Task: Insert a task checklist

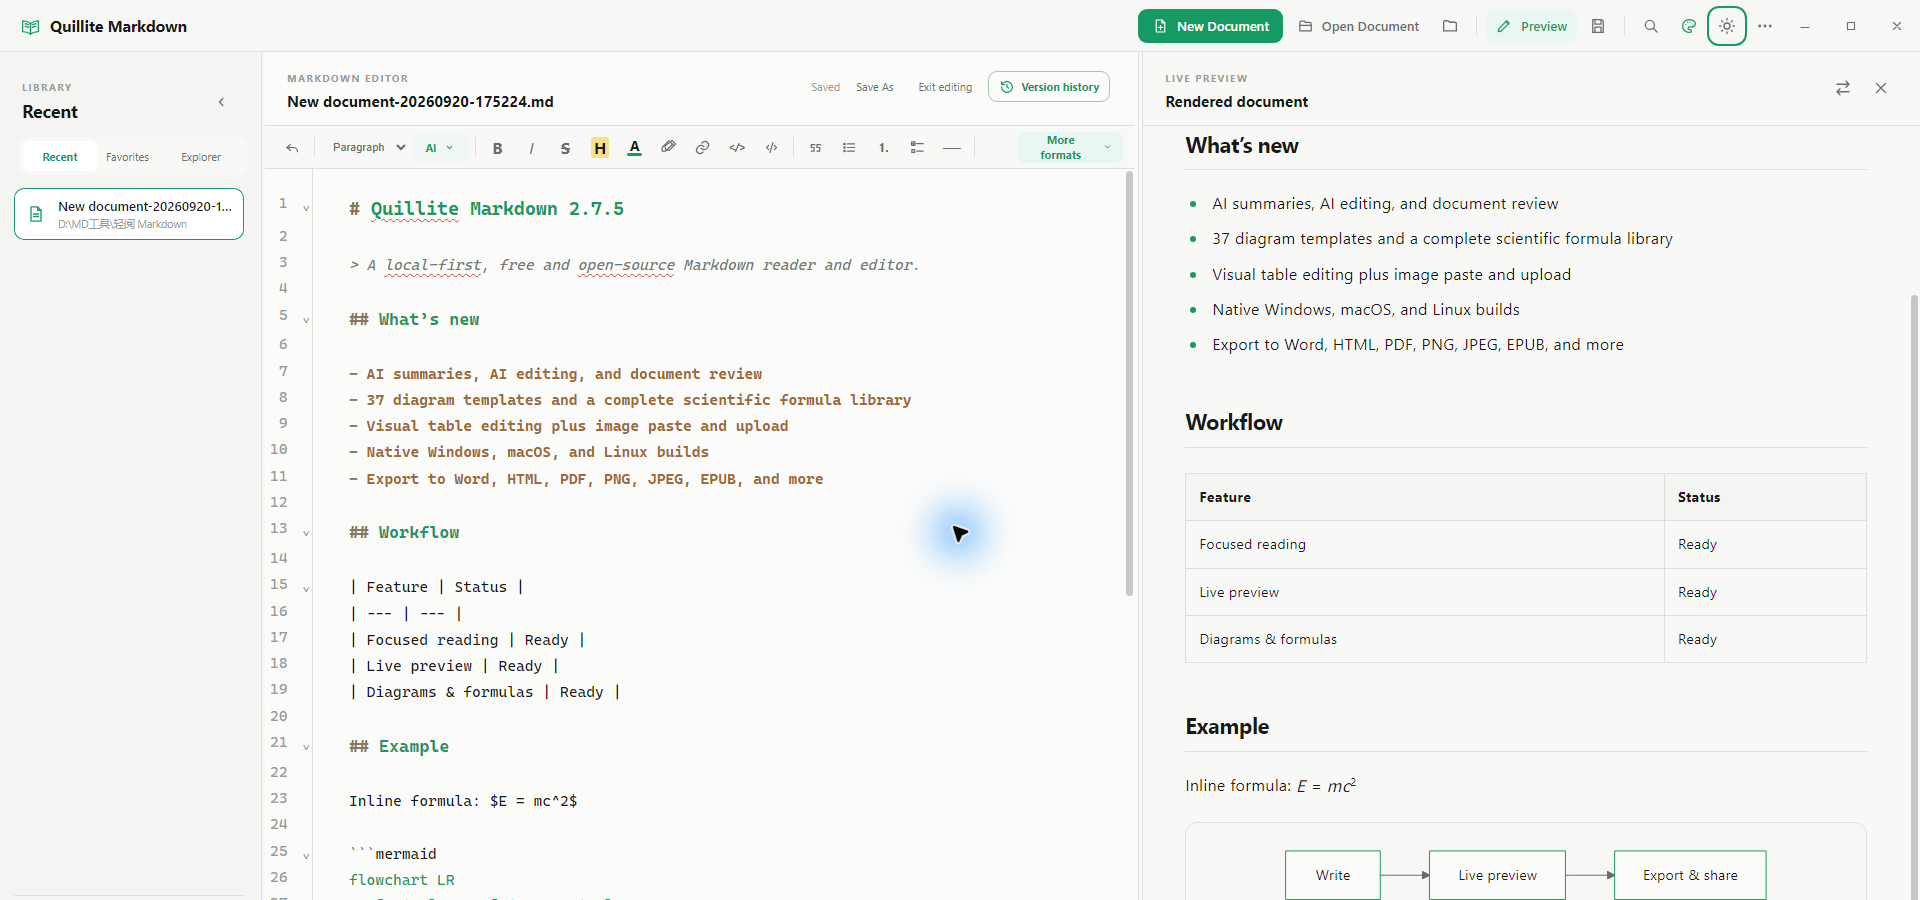Action: [x=917, y=148]
